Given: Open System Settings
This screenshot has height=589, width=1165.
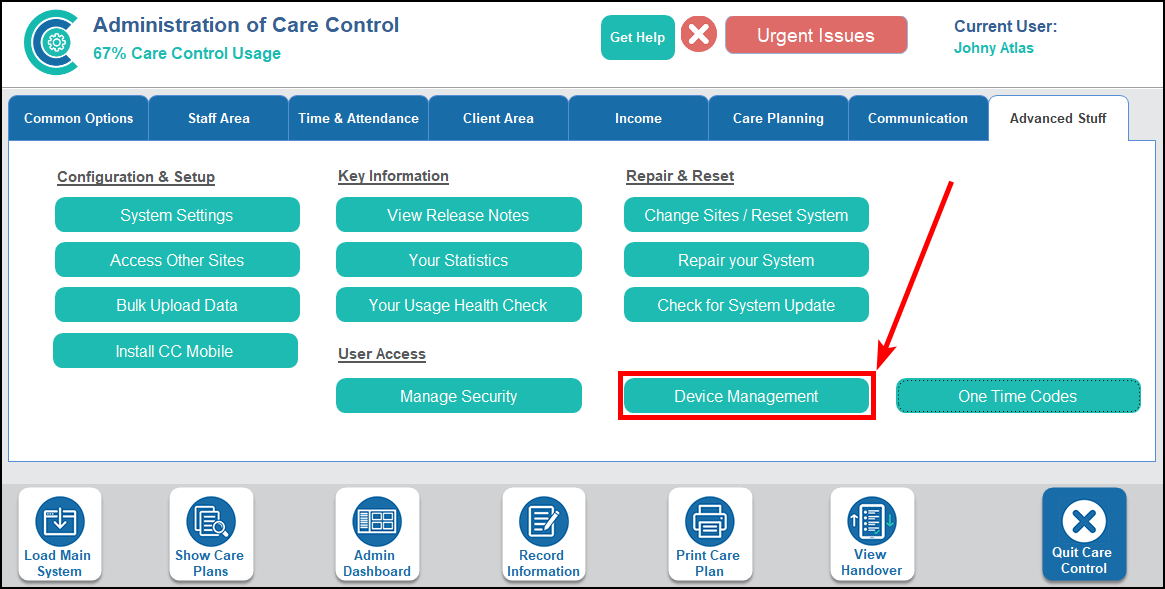Looking at the screenshot, I should 177,215.
